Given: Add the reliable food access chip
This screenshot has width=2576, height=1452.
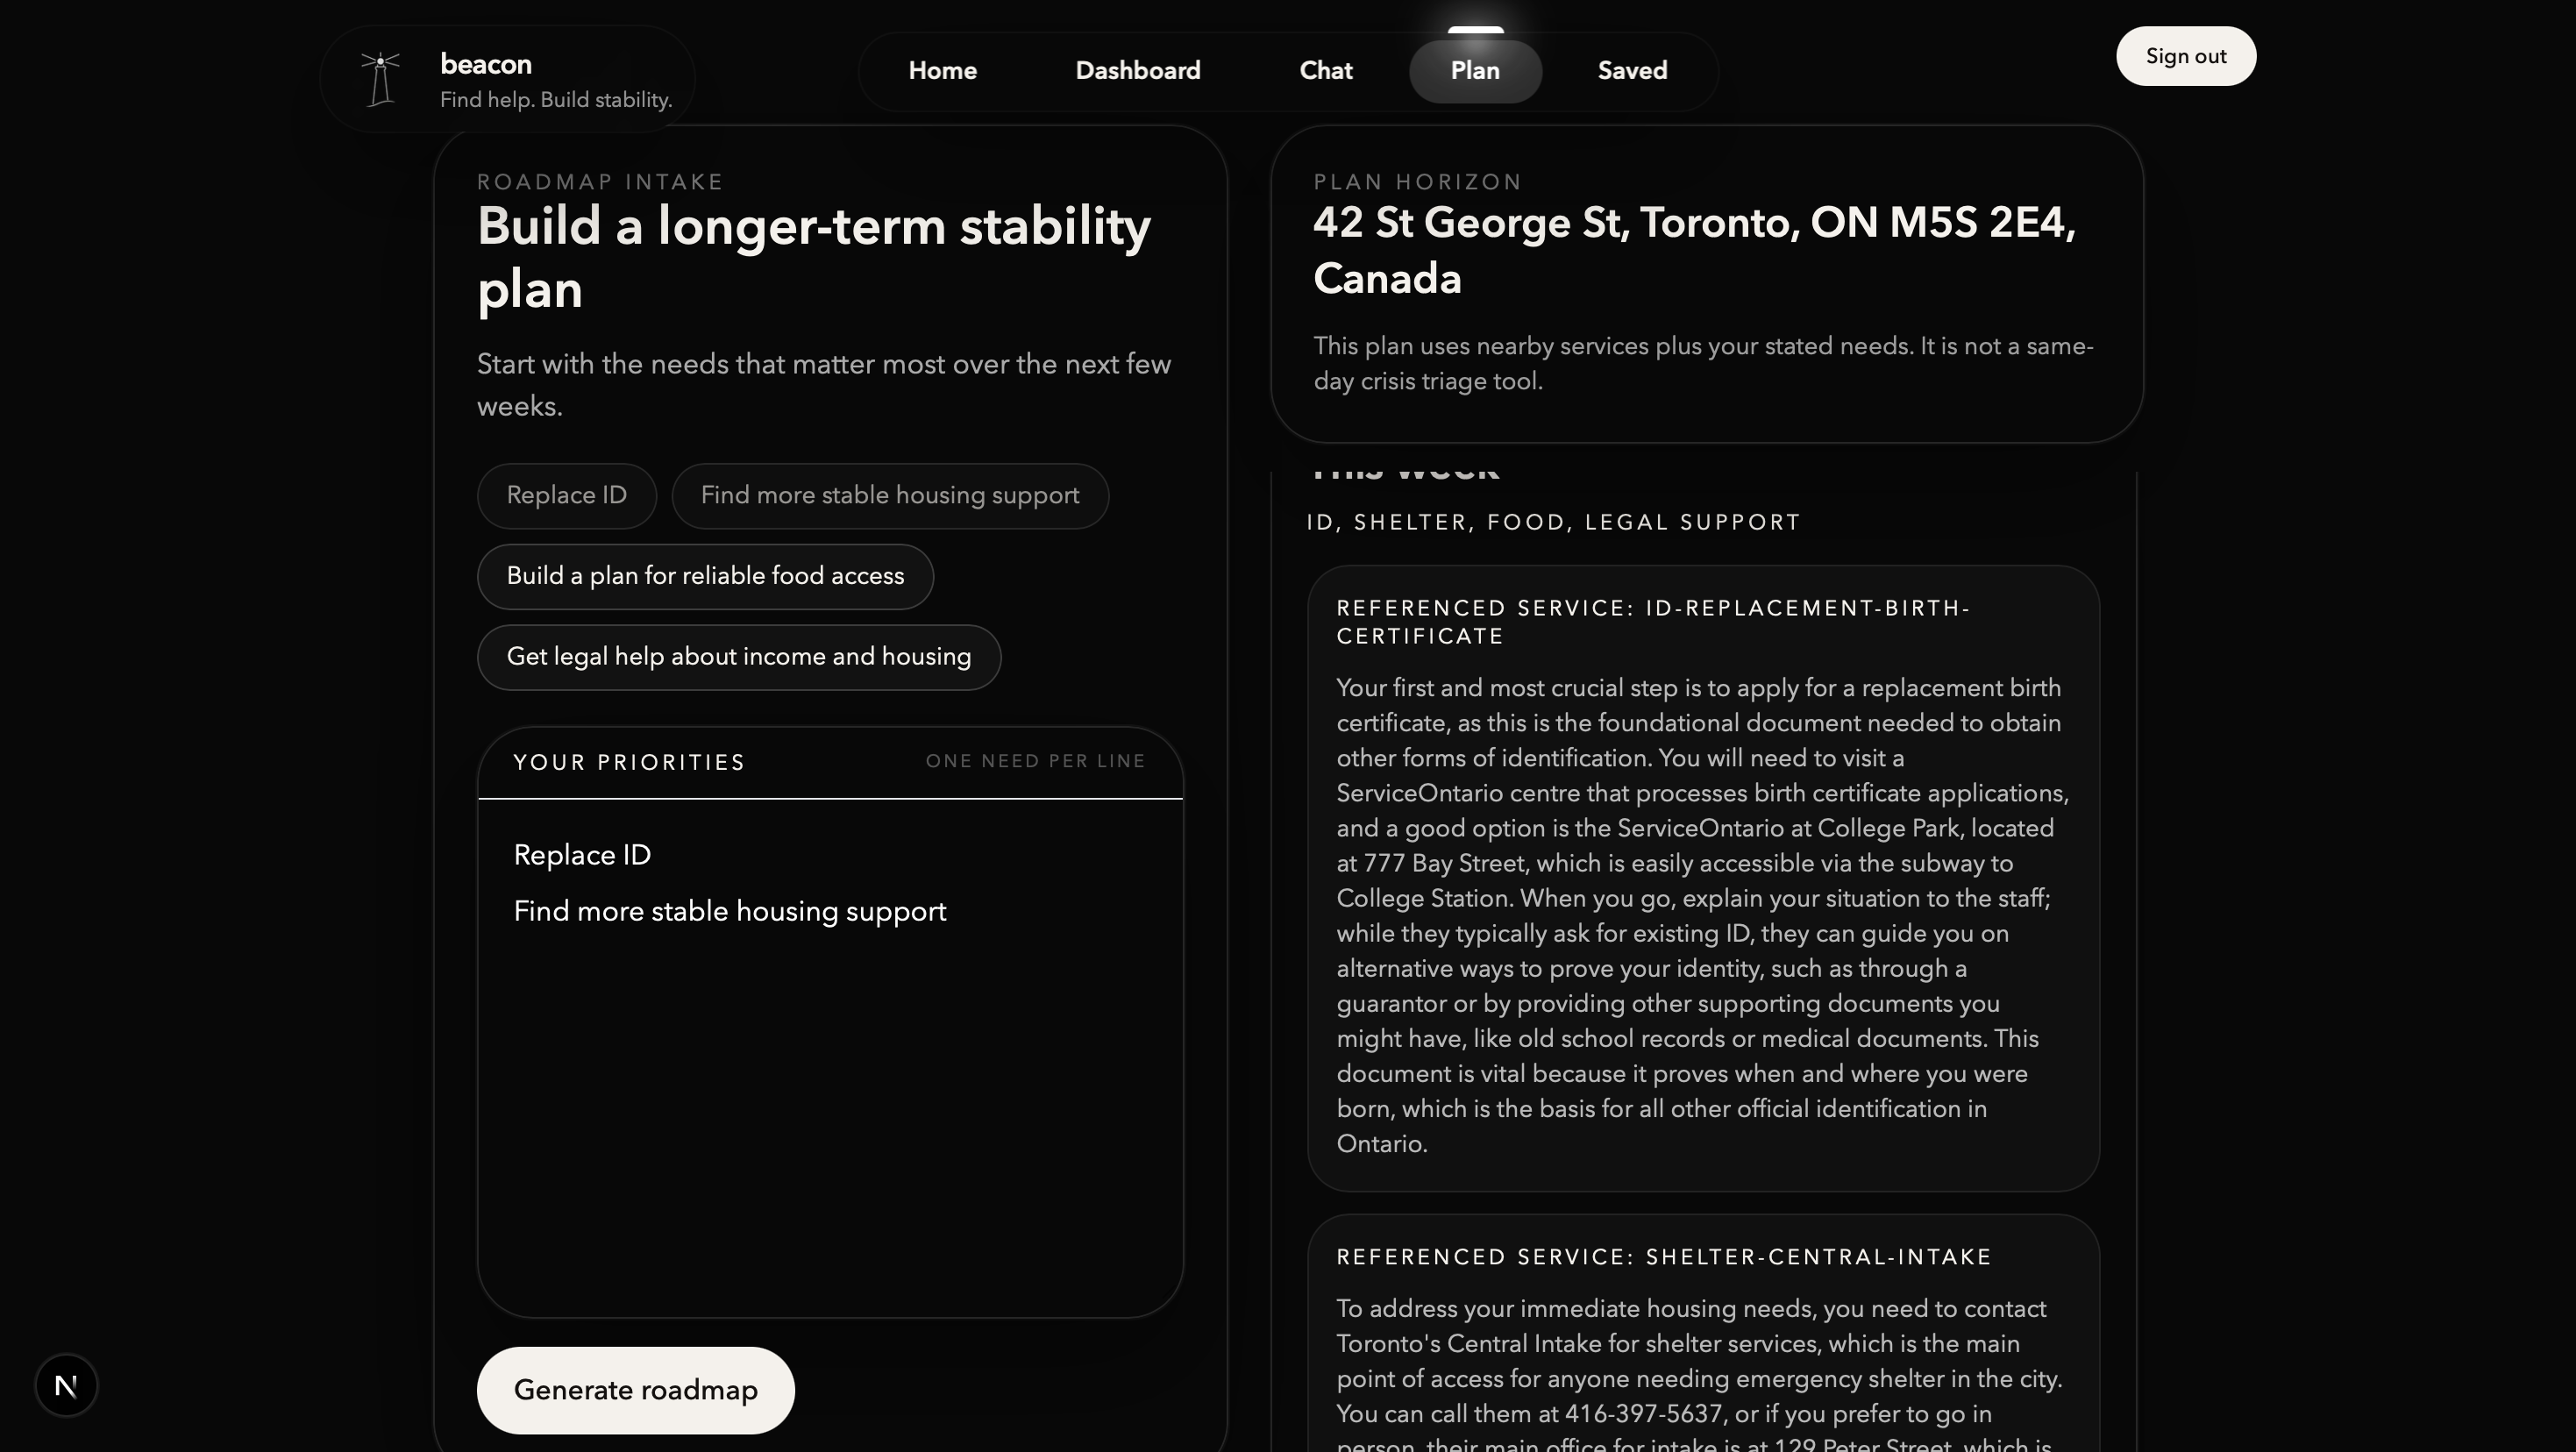Looking at the screenshot, I should 704,576.
